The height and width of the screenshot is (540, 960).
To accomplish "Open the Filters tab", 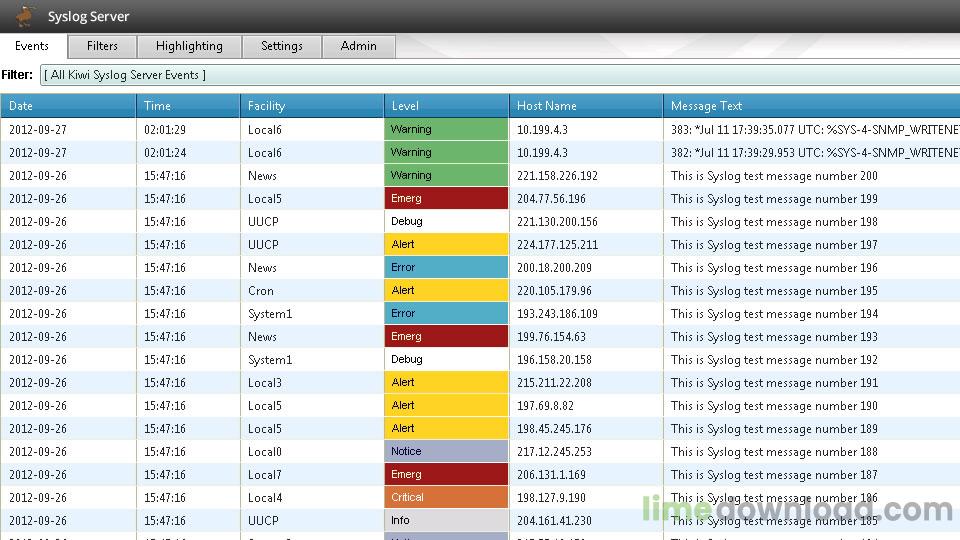I will tap(102, 46).
